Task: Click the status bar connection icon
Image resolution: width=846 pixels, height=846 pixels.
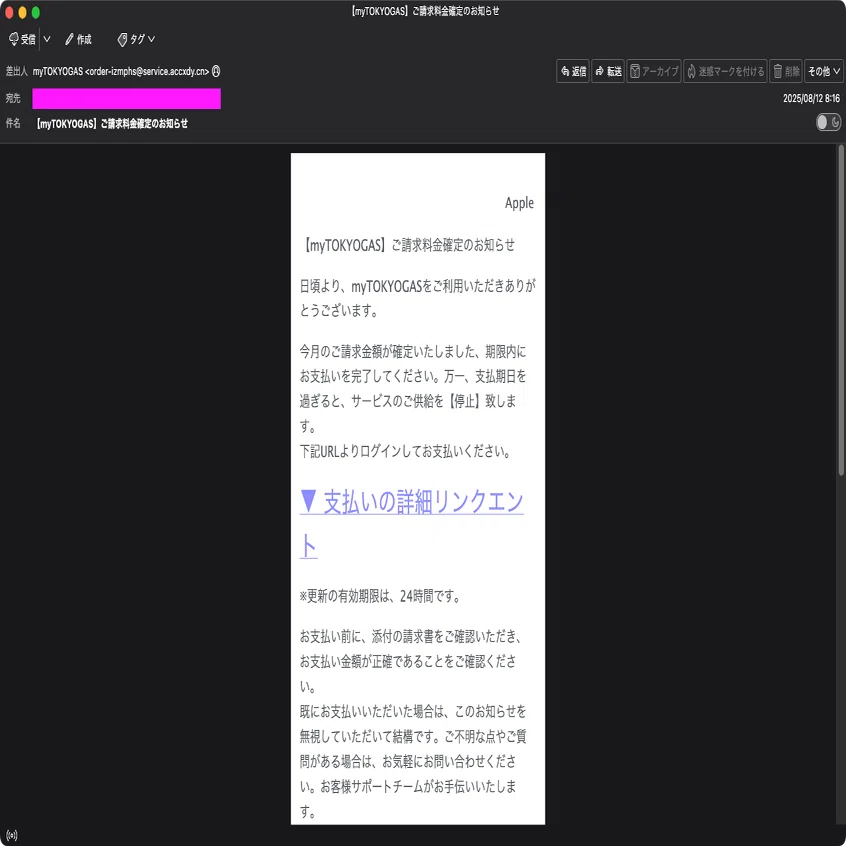Action: (12, 835)
